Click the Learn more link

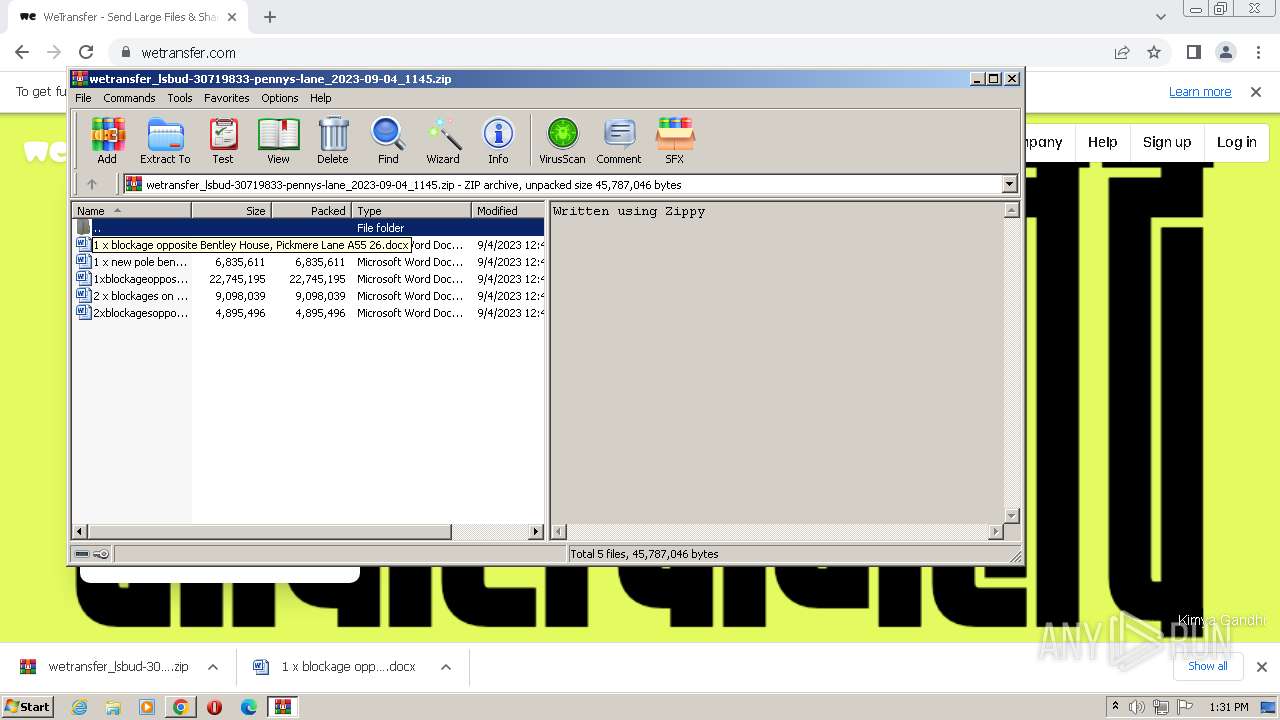1200,92
